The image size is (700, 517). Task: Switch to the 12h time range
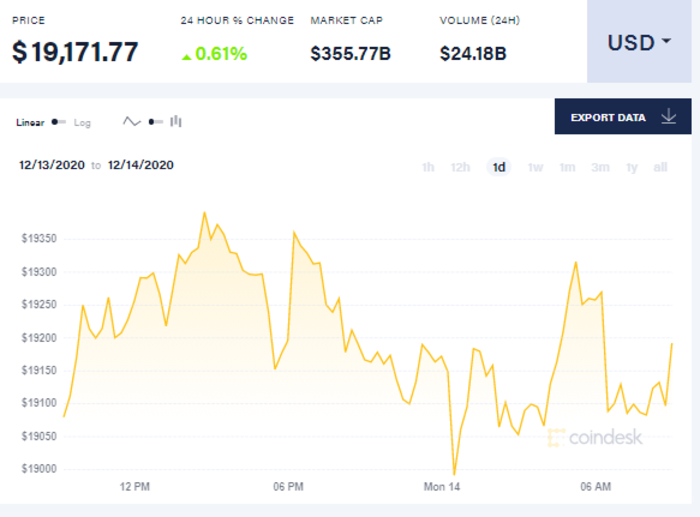tap(460, 167)
